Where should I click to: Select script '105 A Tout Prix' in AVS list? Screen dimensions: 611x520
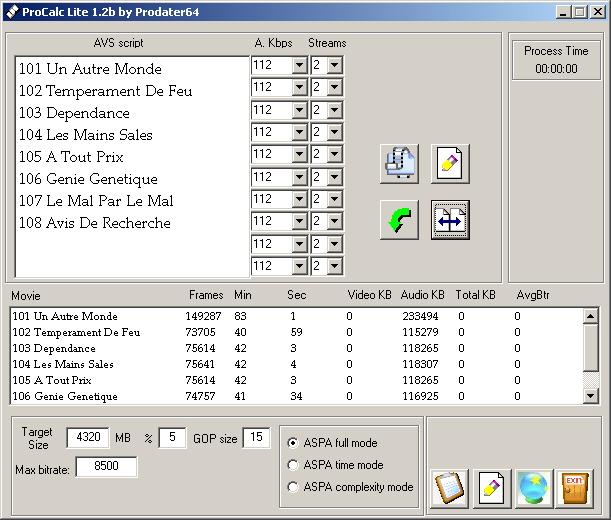[x=71, y=157]
